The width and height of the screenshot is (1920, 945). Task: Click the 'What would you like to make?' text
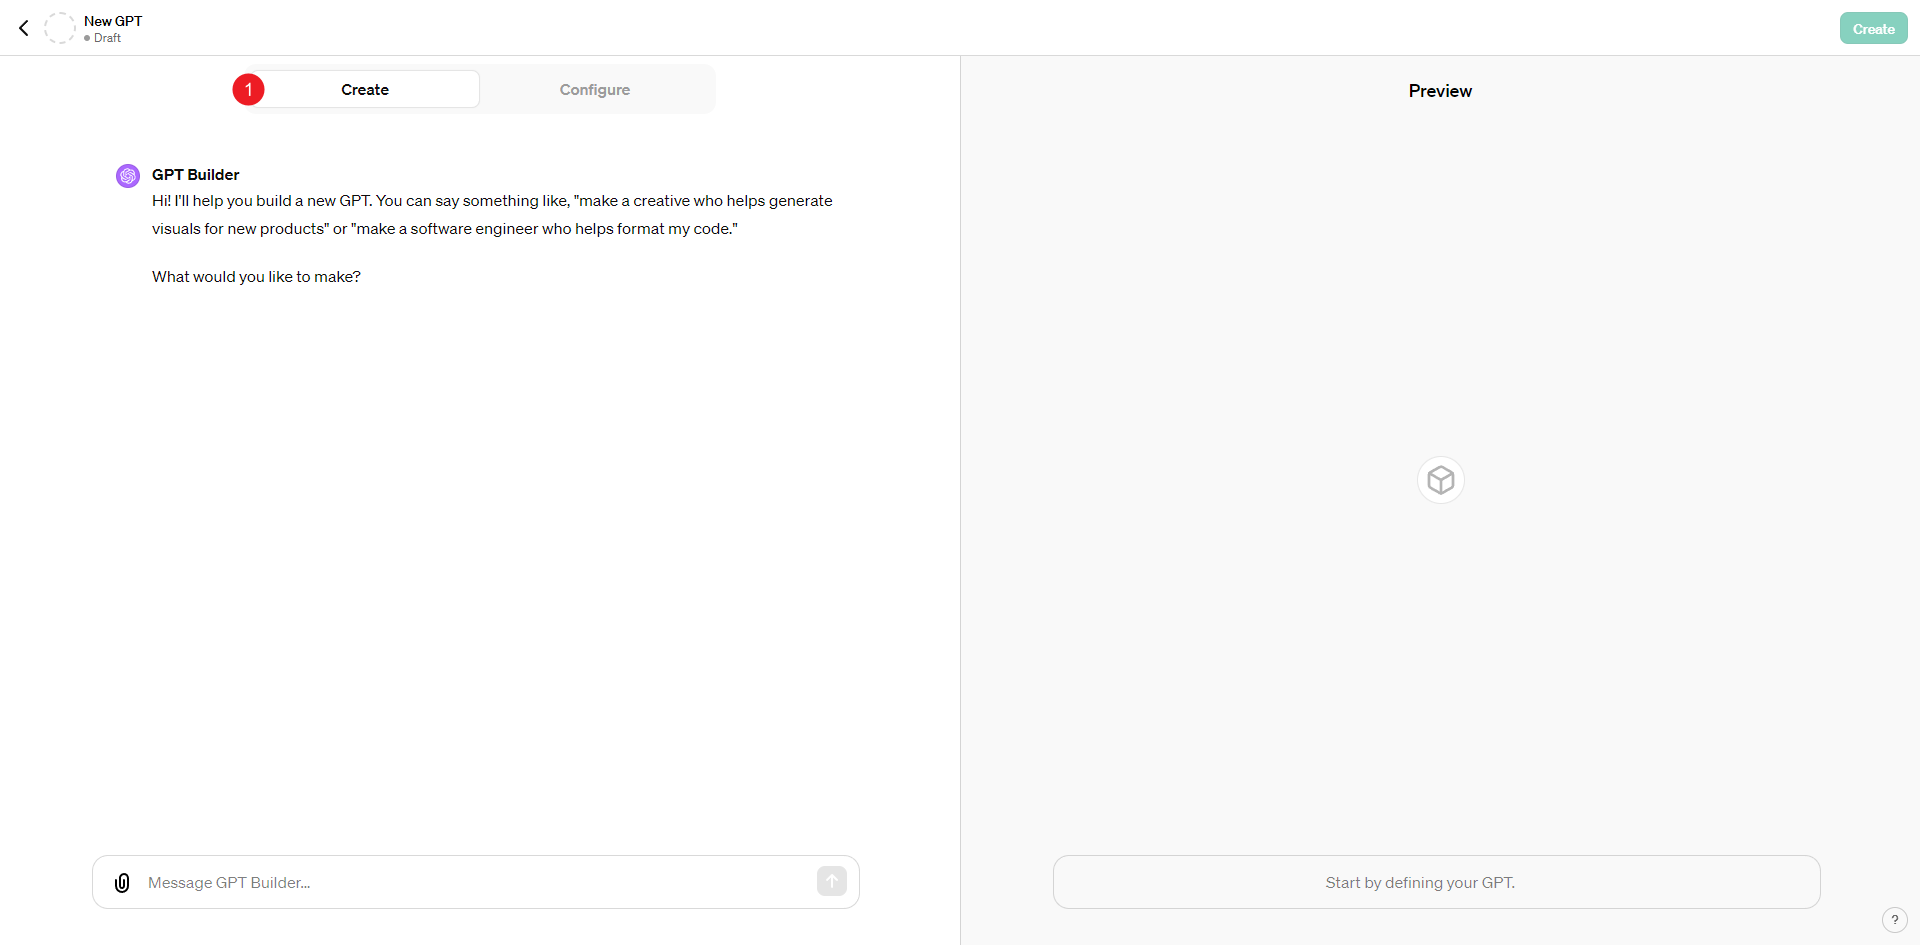click(256, 277)
